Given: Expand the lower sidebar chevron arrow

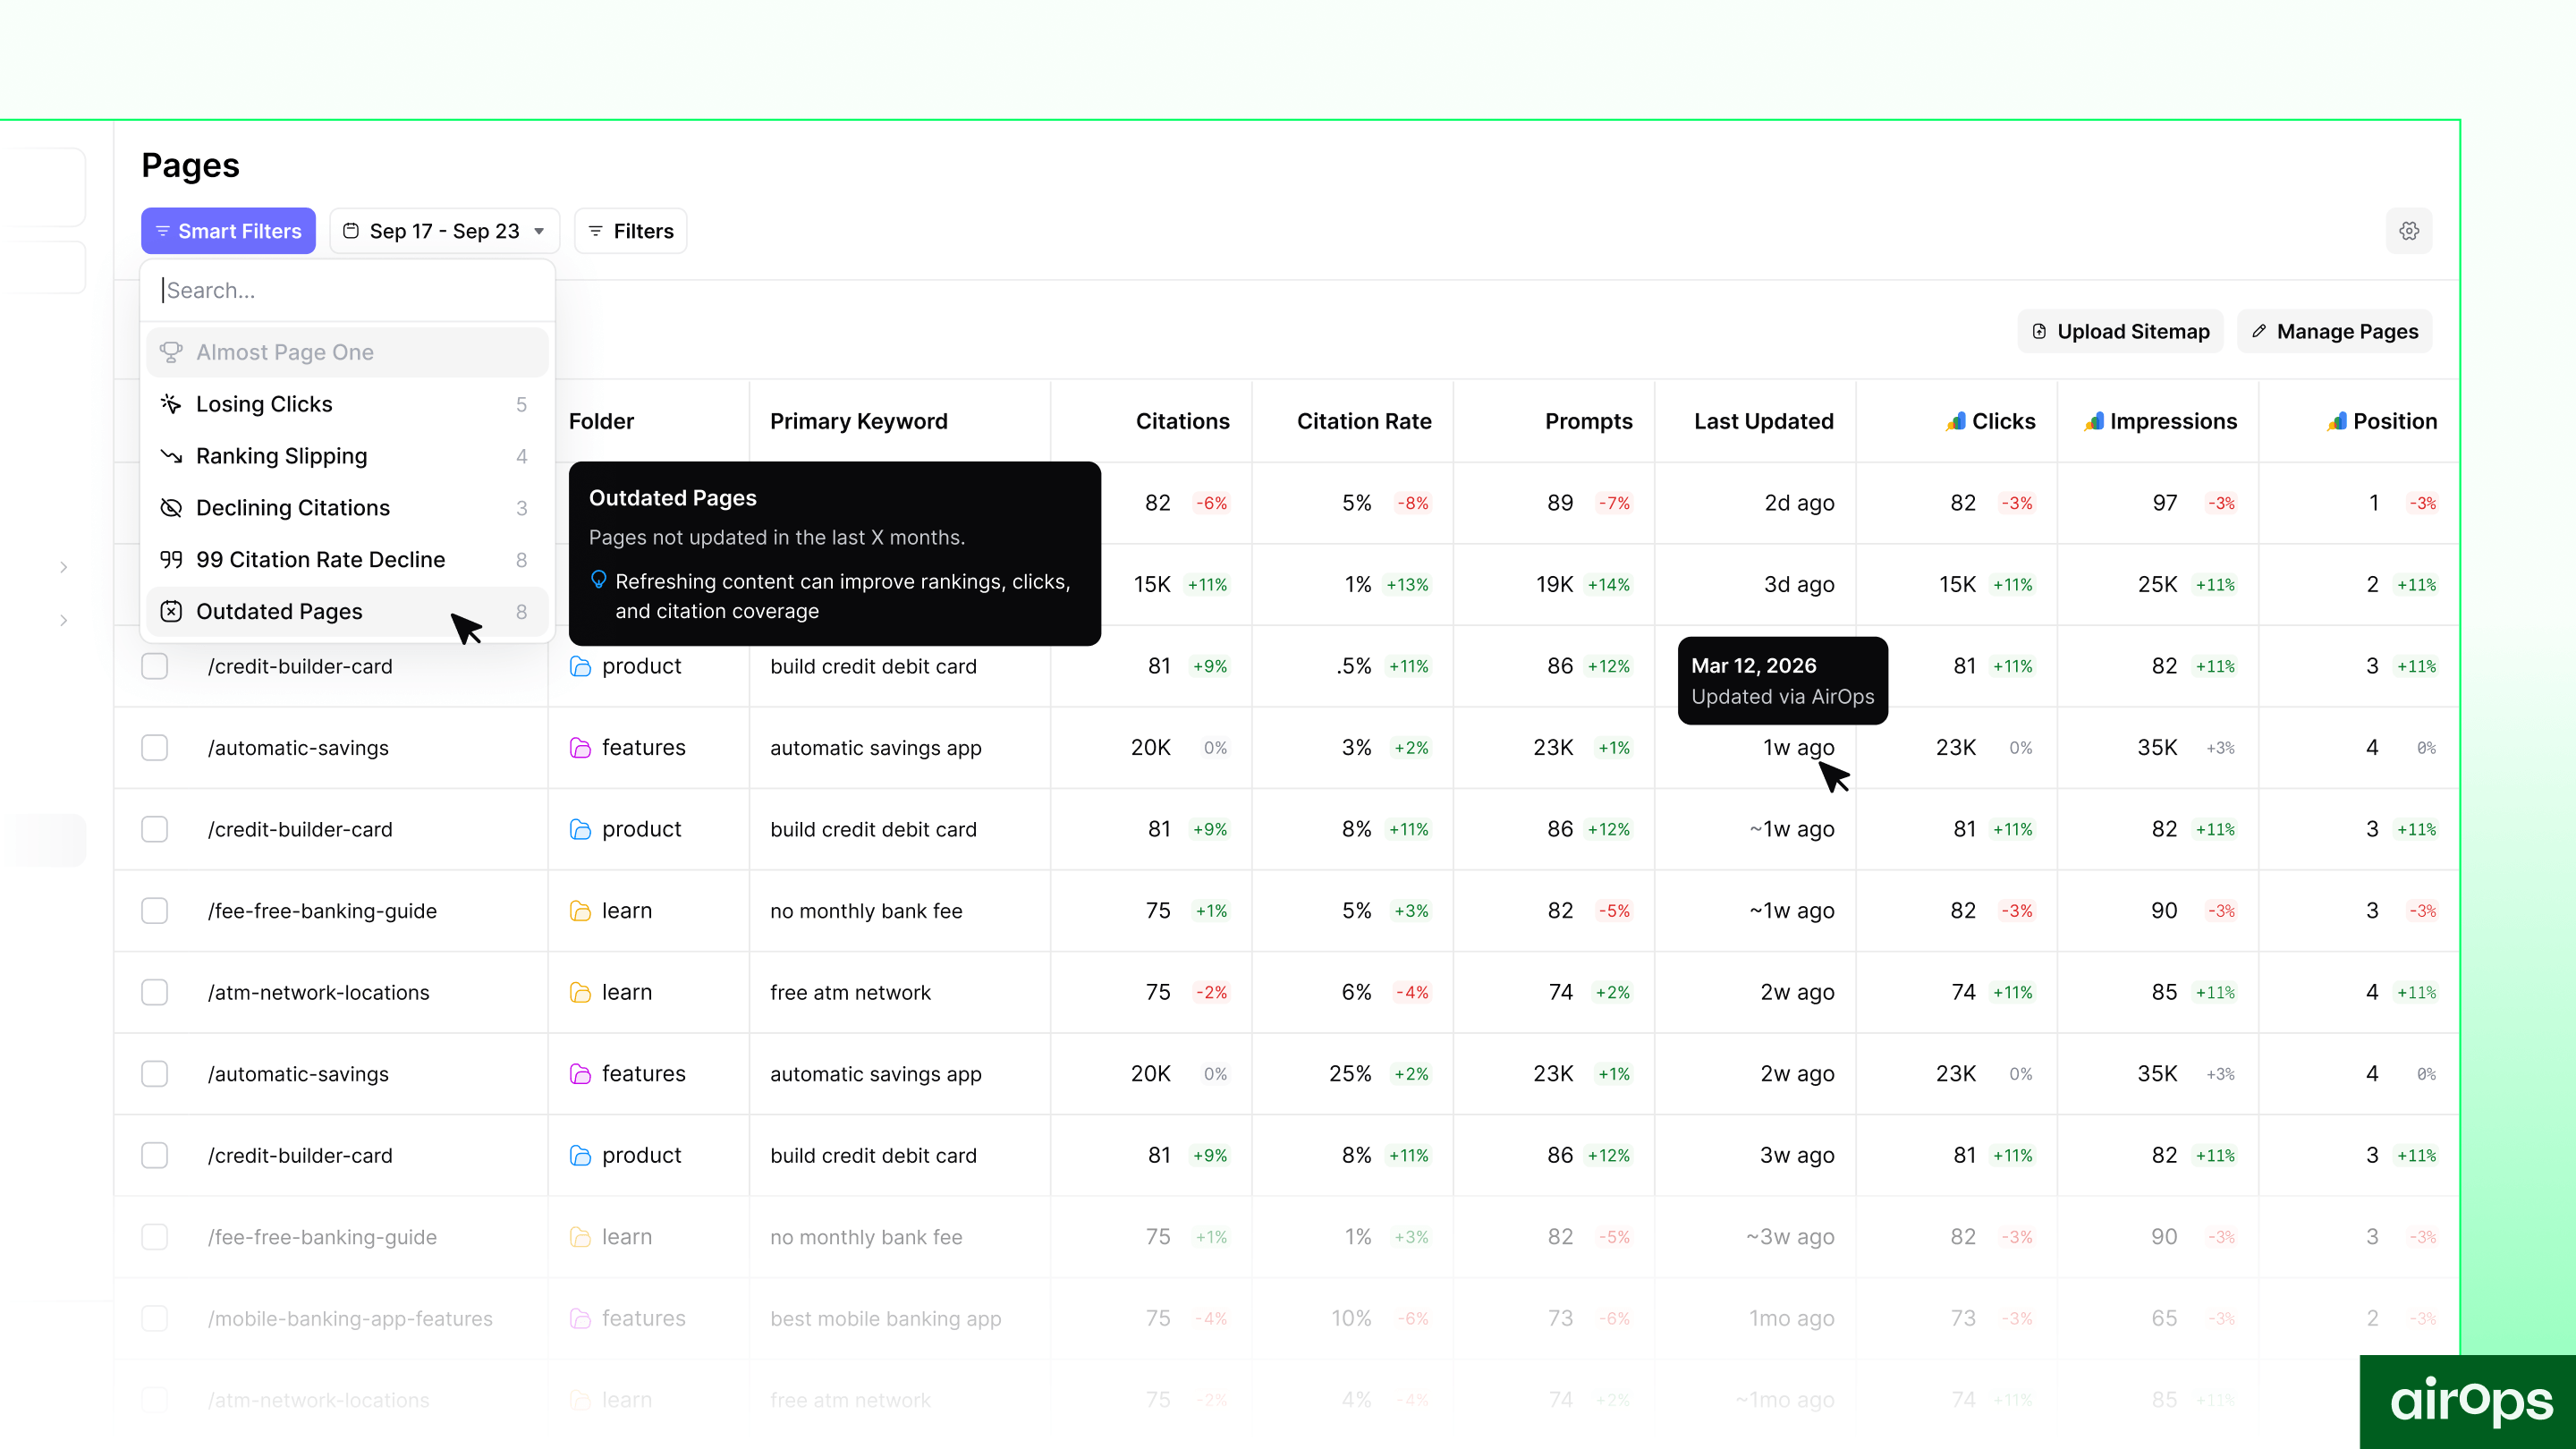Looking at the screenshot, I should [x=64, y=620].
